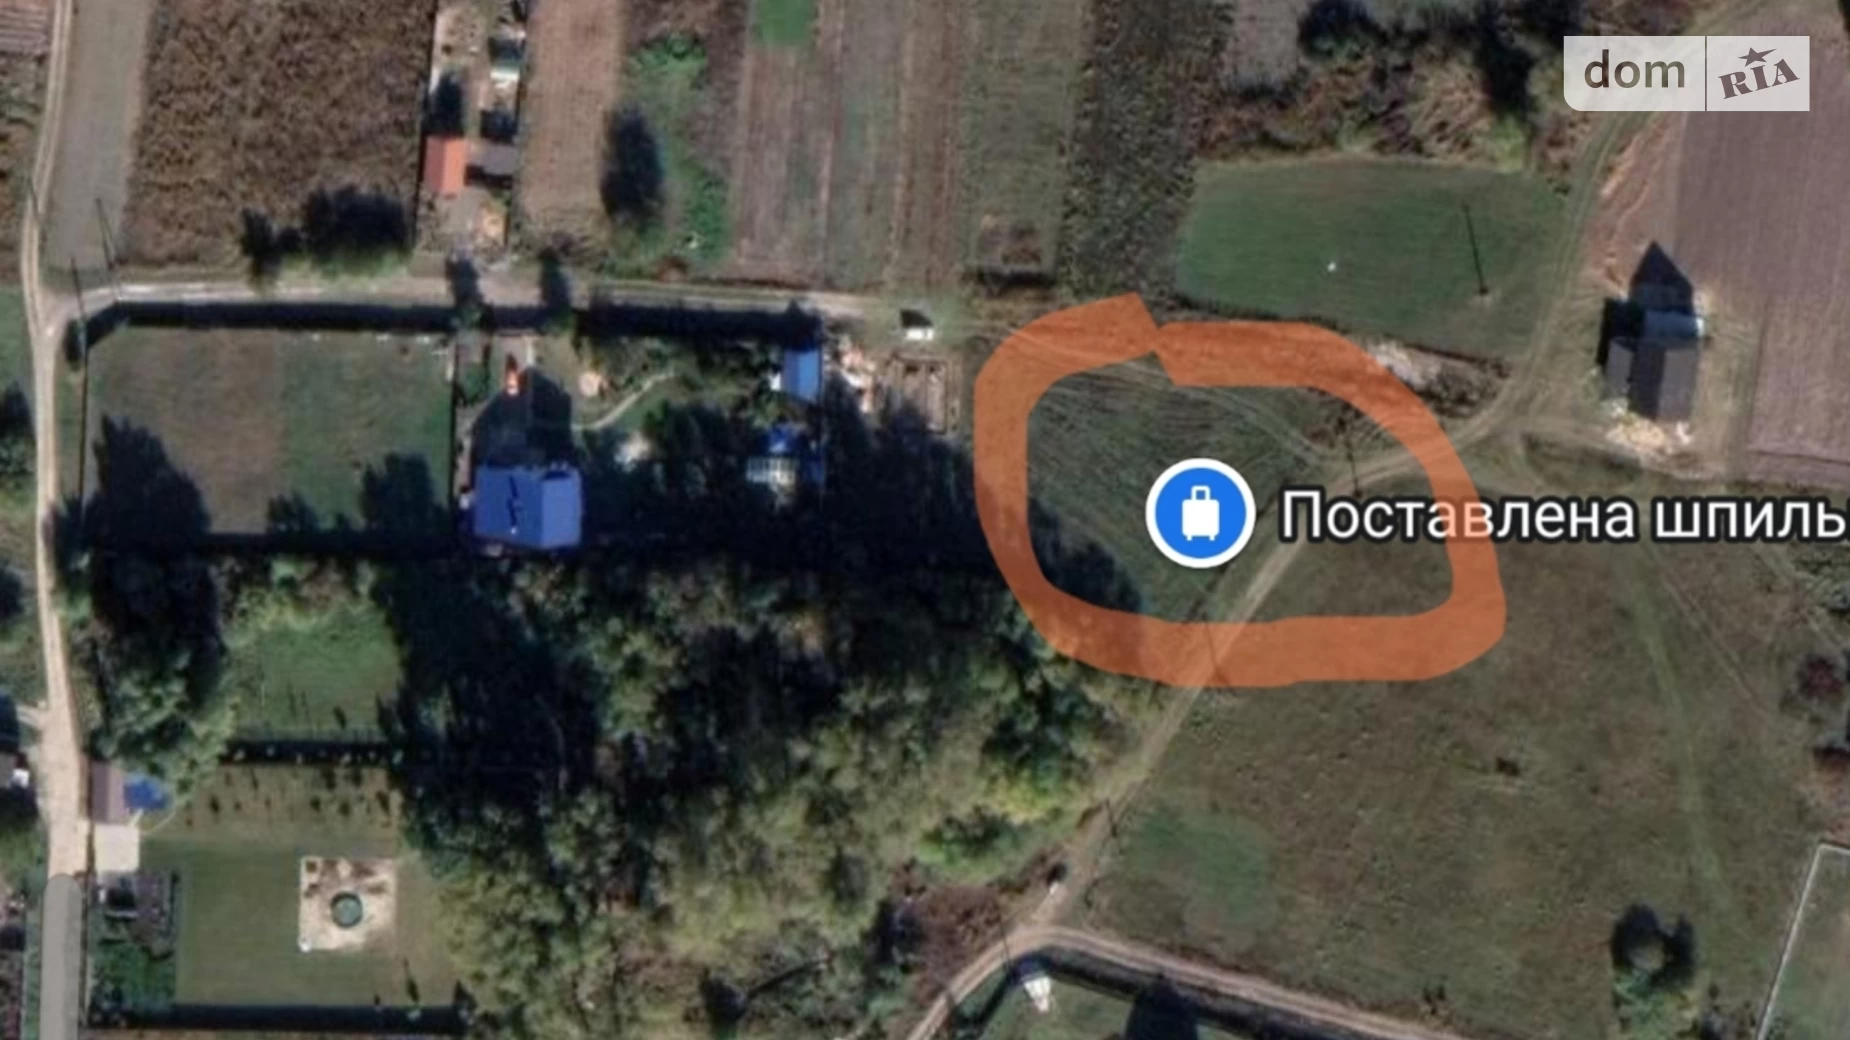Select the fenced lawn left of the blue house
This screenshot has height=1040, width=1850.
268,430
